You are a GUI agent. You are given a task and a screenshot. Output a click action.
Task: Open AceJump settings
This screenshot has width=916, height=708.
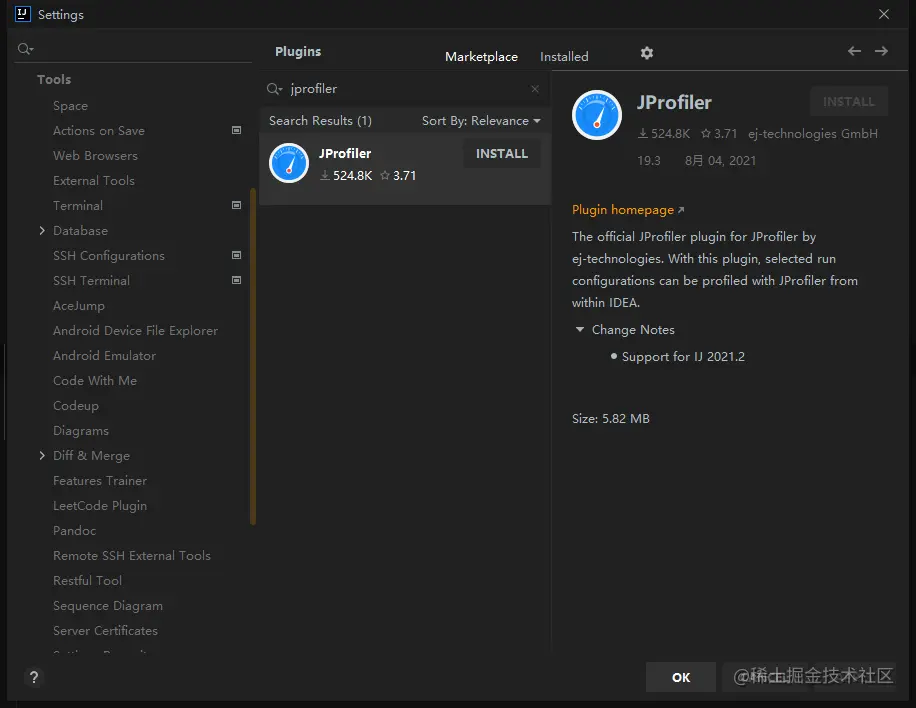pos(79,306)
